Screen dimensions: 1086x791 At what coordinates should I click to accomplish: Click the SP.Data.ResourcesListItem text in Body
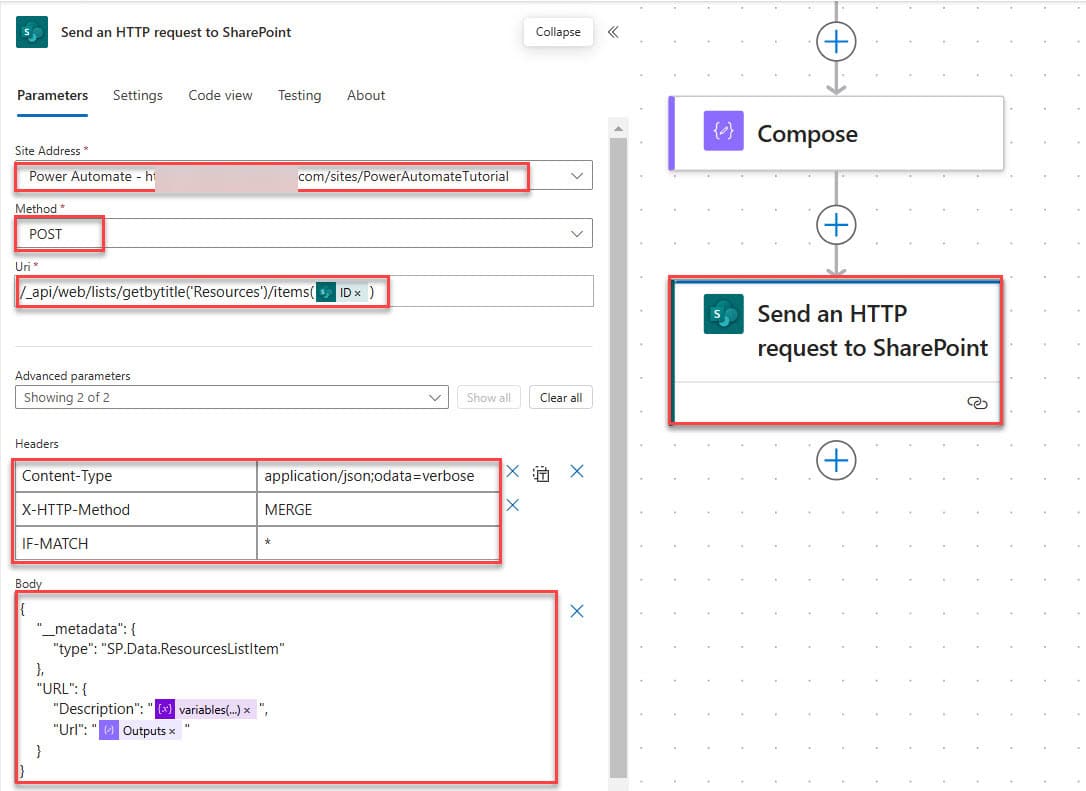tap(193, 649)
